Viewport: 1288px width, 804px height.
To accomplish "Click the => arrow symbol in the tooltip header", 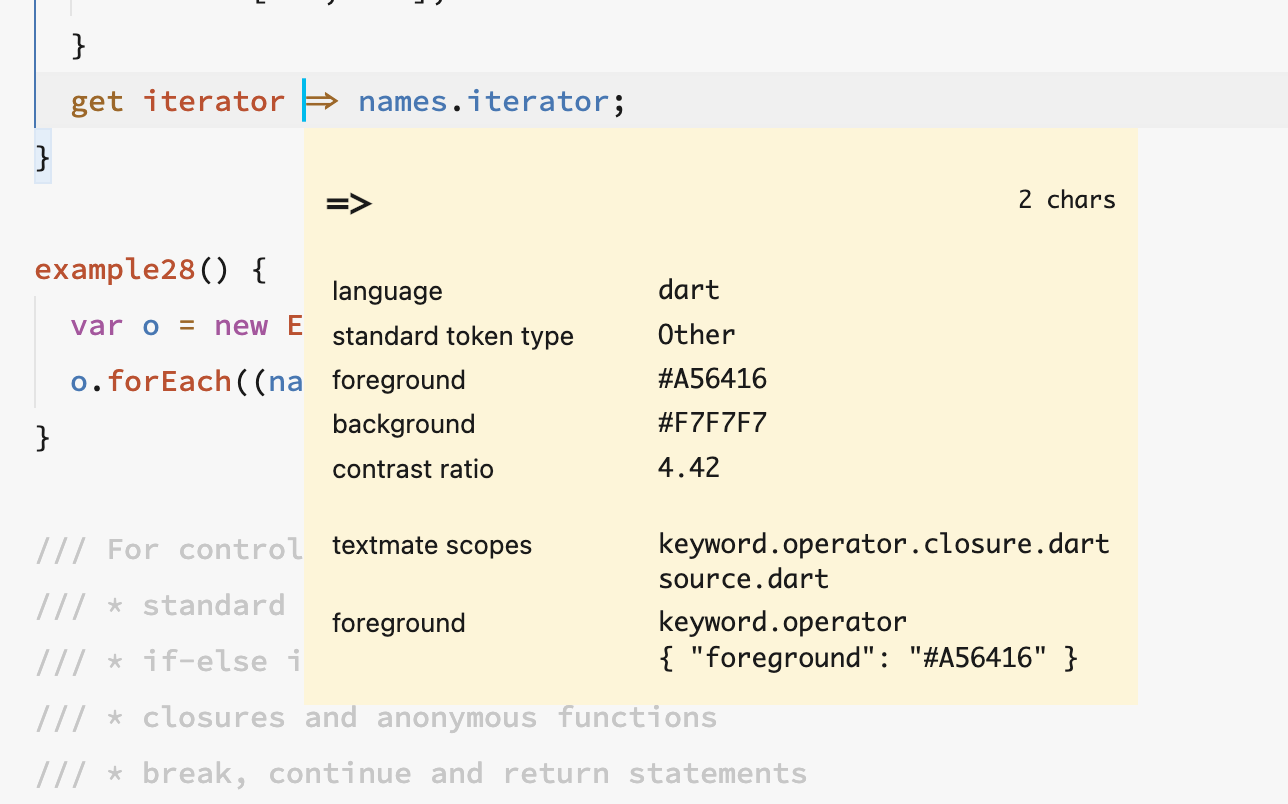I will (x=347, y=201).
